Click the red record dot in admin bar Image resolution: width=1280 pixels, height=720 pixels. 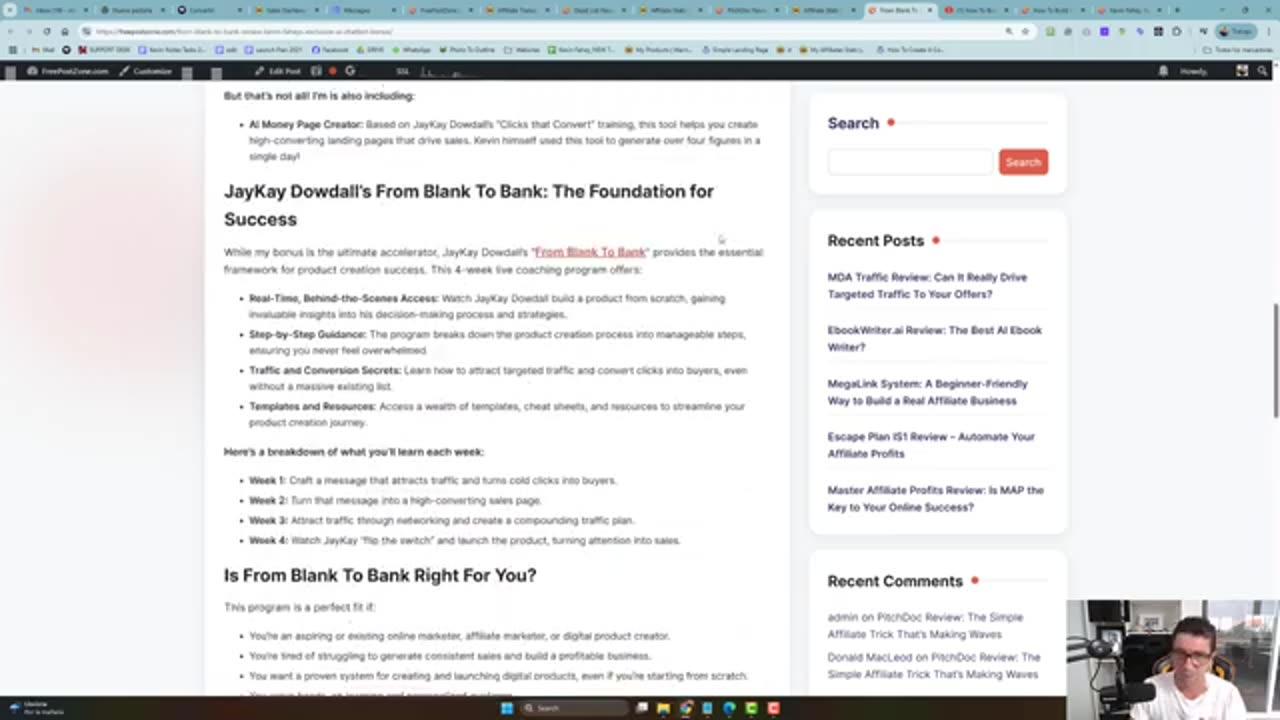tap(333, 71)
